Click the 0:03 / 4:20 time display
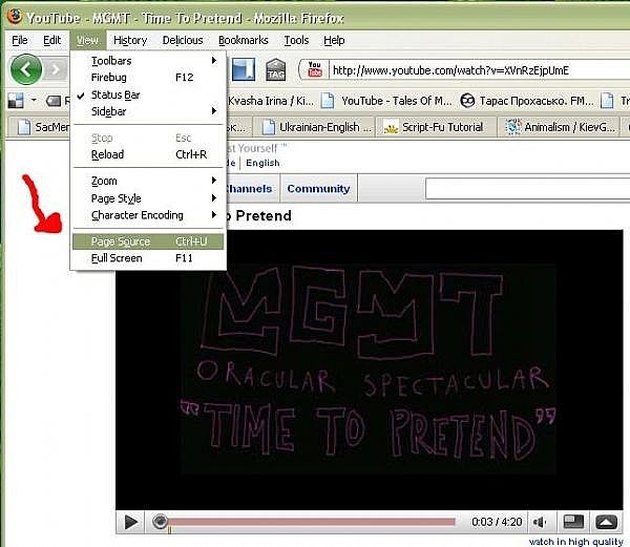Viewport: 630px width, 547px height. 497,522
